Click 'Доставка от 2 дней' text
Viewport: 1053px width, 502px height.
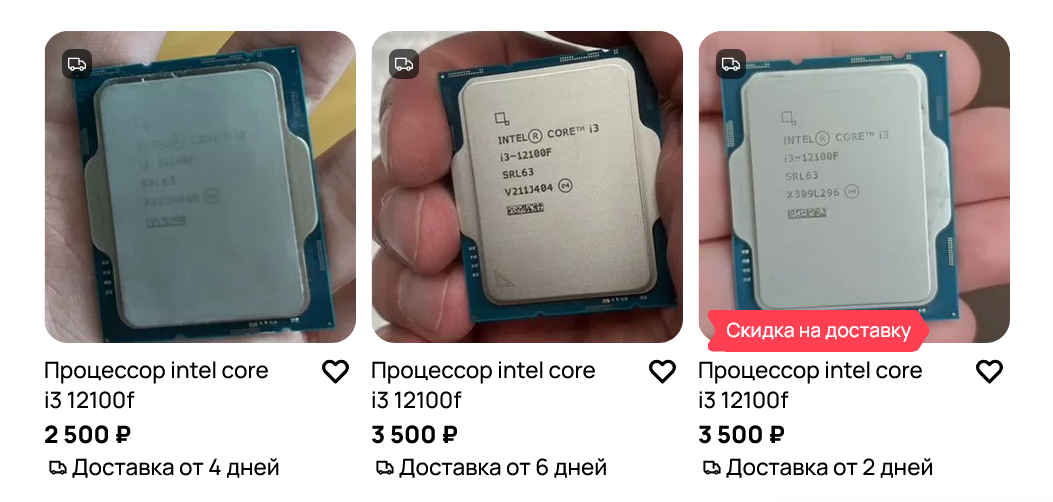coord(829,468)
